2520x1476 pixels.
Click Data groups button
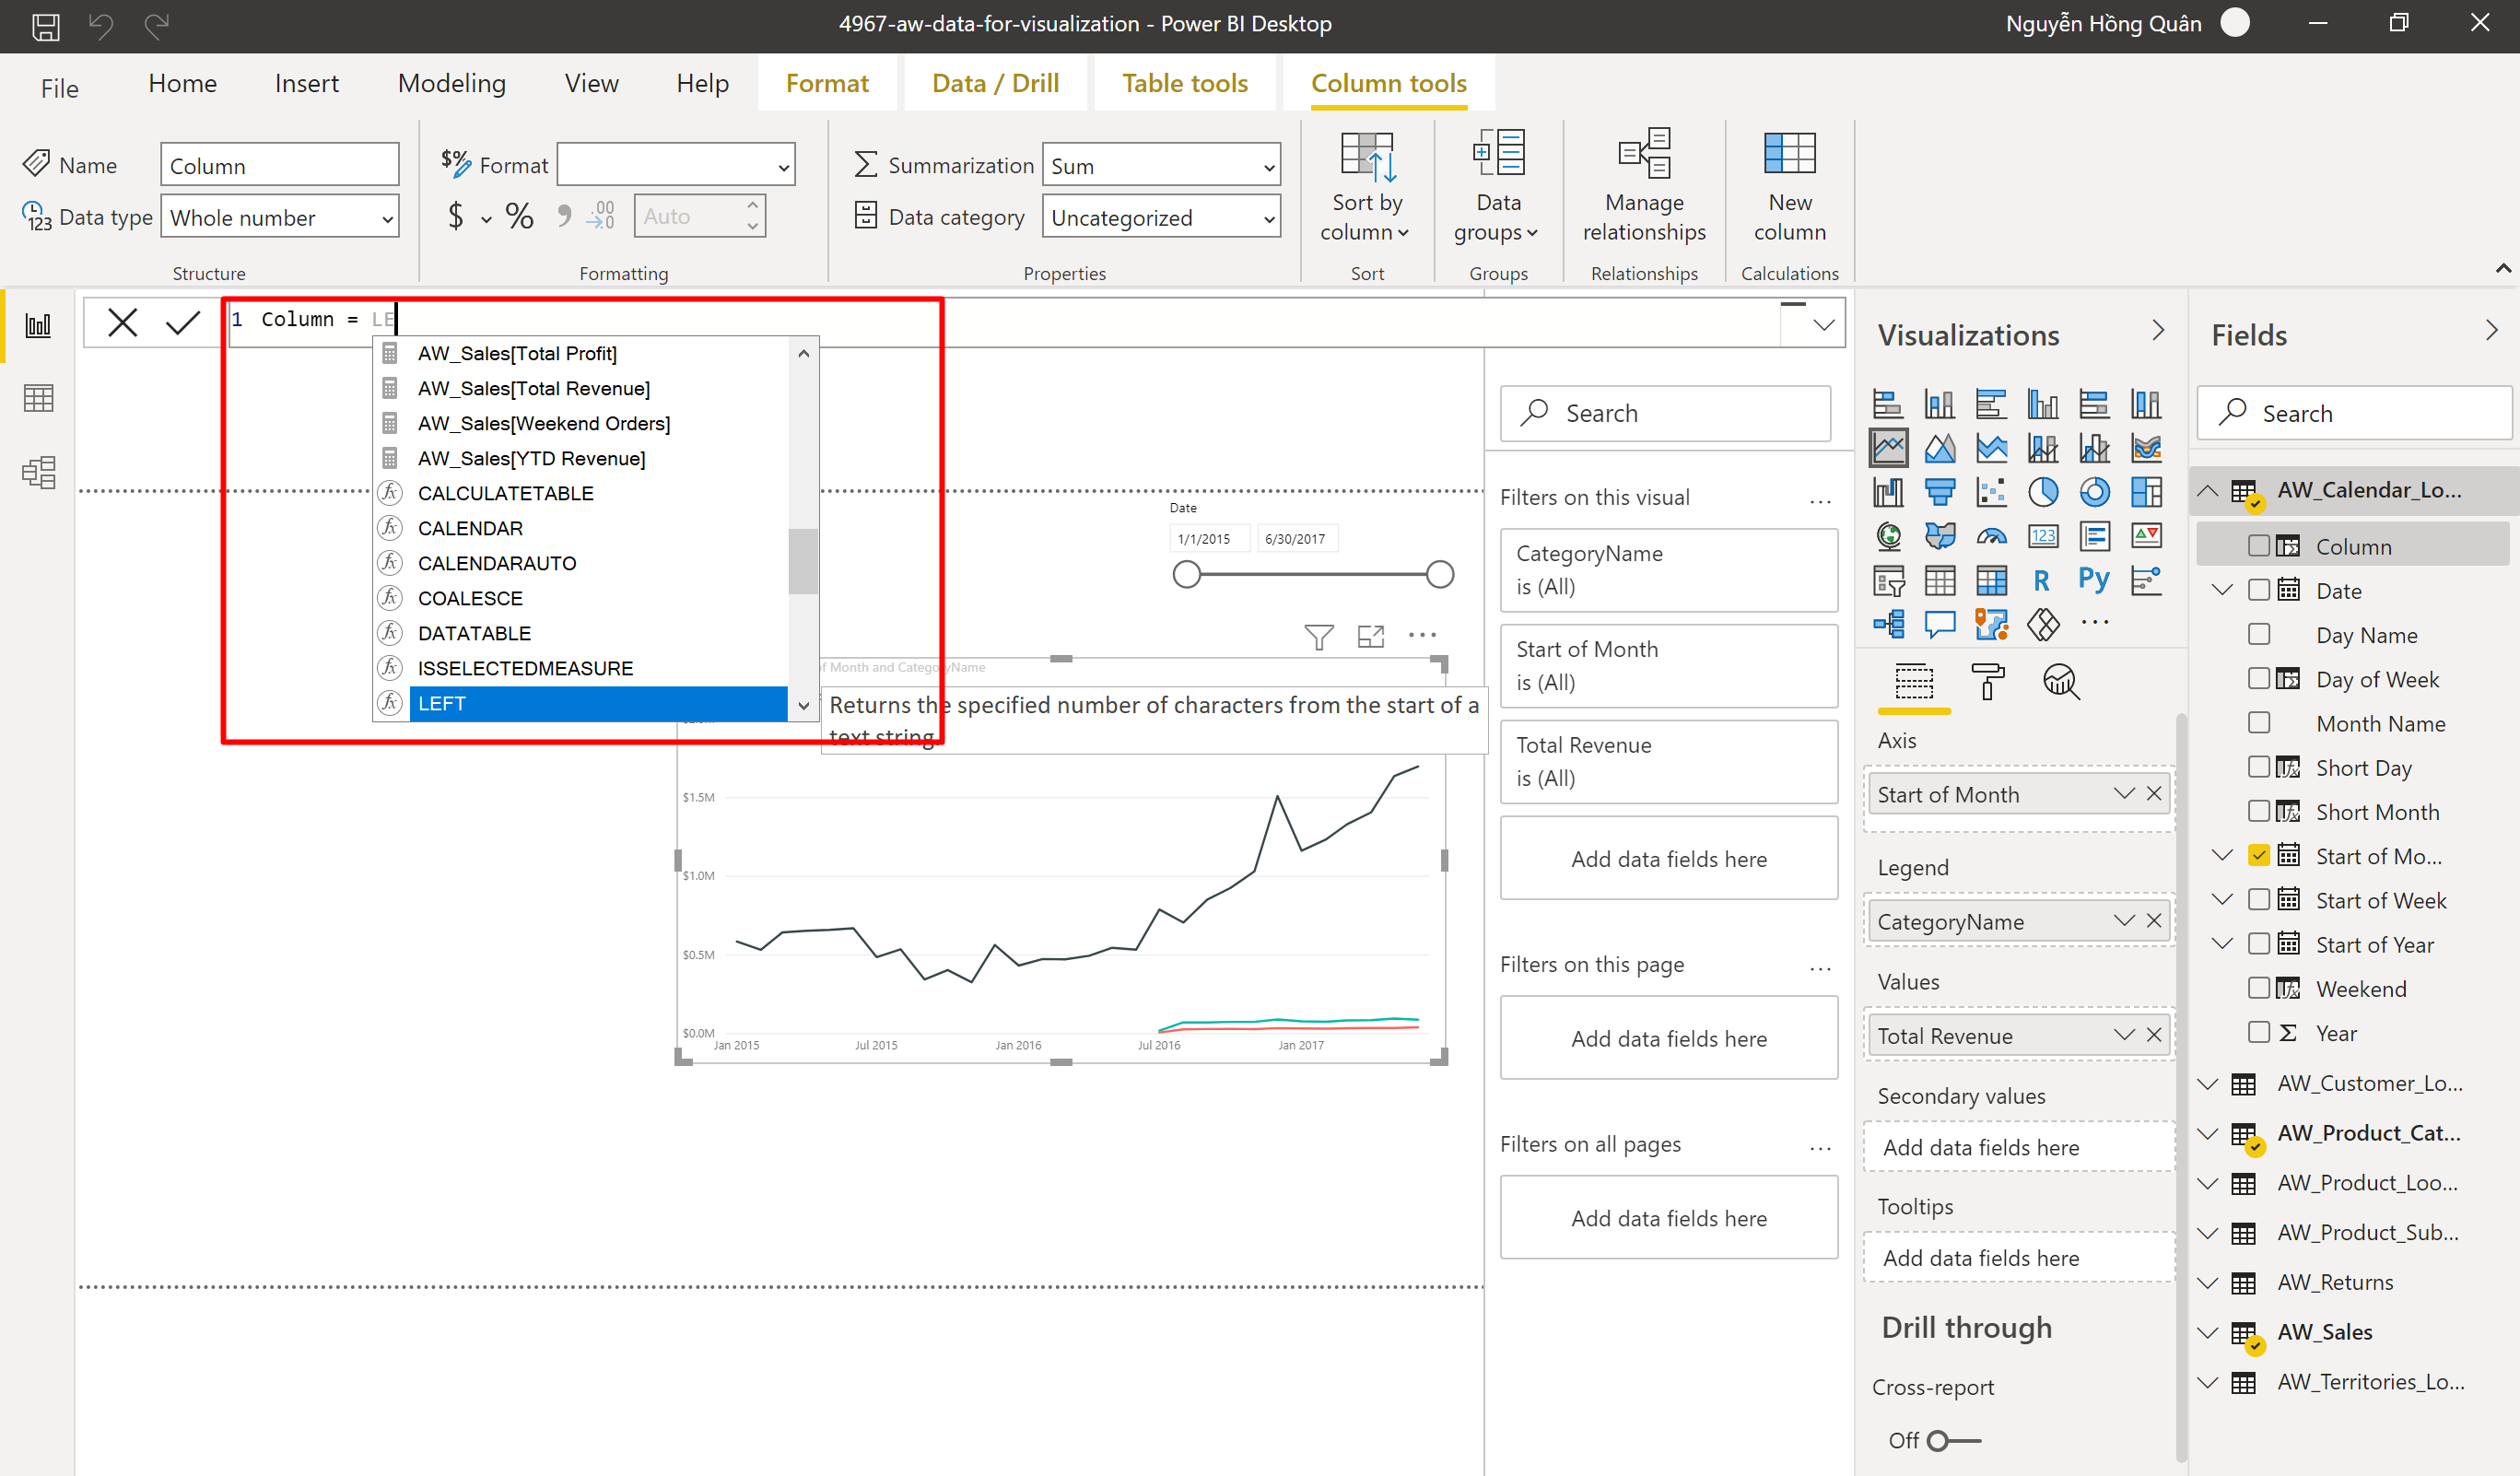1497,186
